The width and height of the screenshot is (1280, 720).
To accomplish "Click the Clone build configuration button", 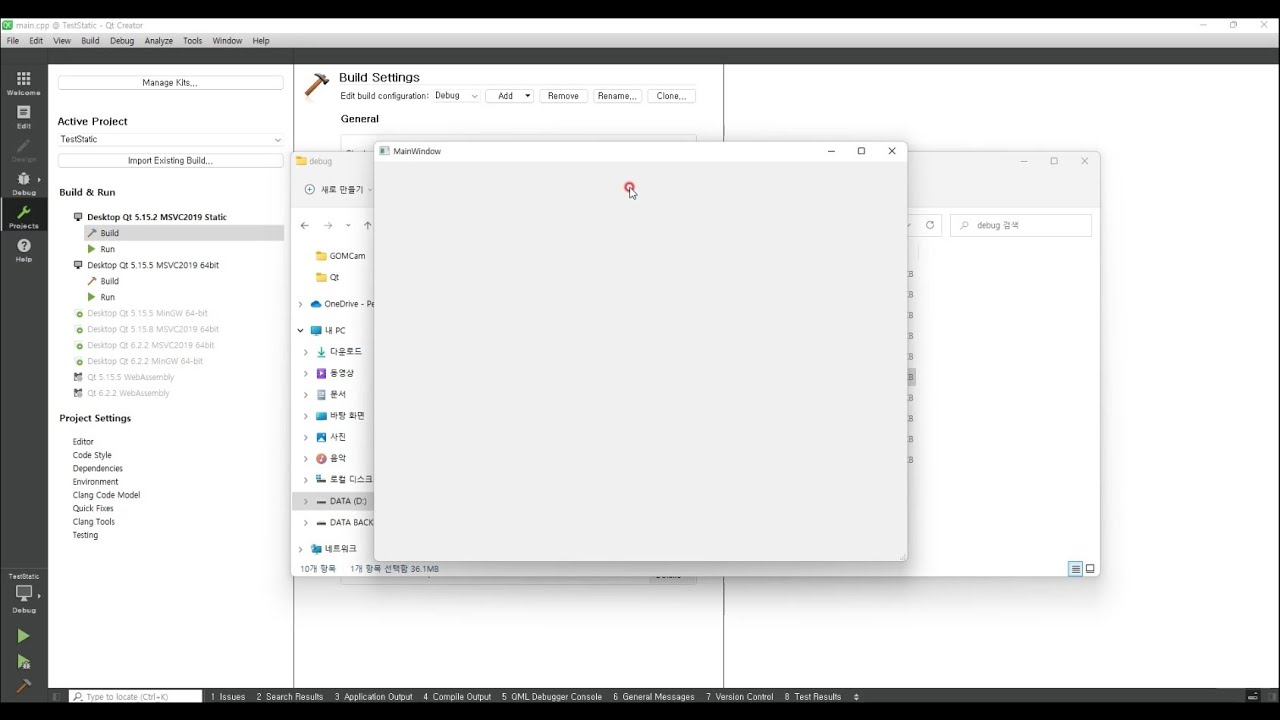I will [671, 96].
